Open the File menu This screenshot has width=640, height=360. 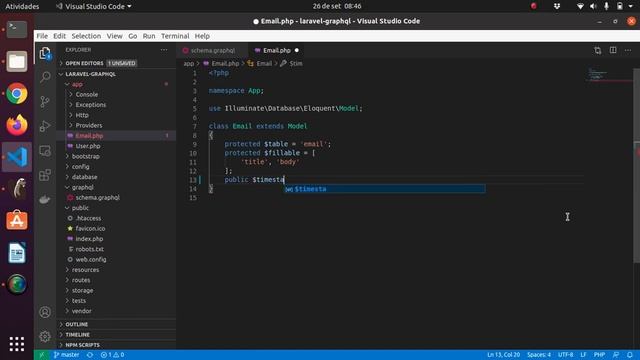click(x=42, y=36)
